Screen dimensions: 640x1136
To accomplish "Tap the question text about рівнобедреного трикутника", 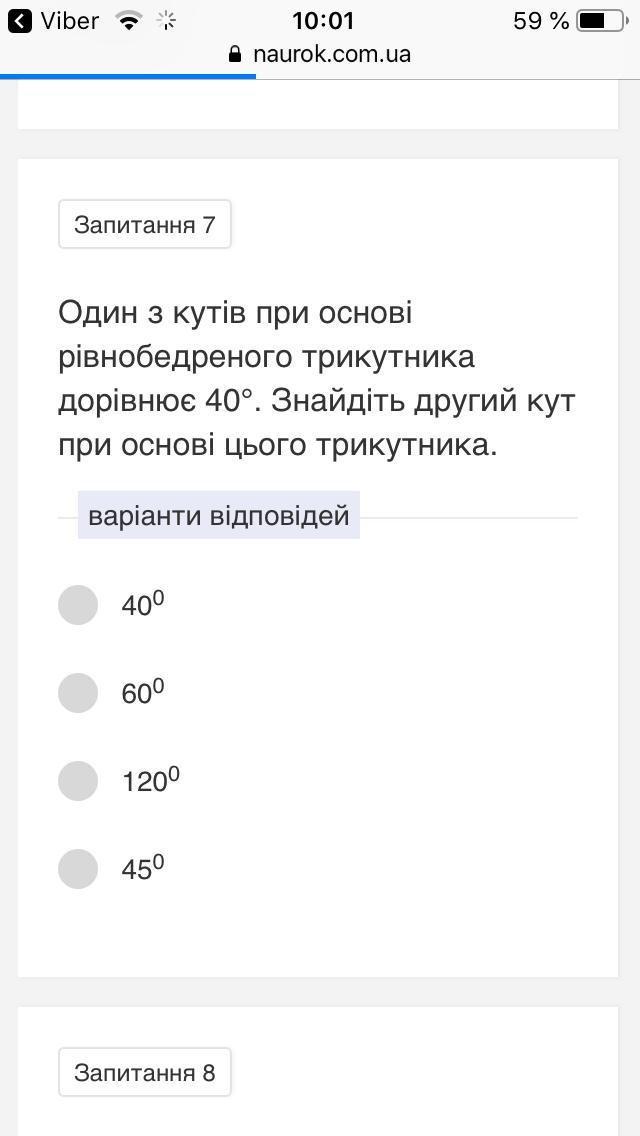I will point(317,379).
